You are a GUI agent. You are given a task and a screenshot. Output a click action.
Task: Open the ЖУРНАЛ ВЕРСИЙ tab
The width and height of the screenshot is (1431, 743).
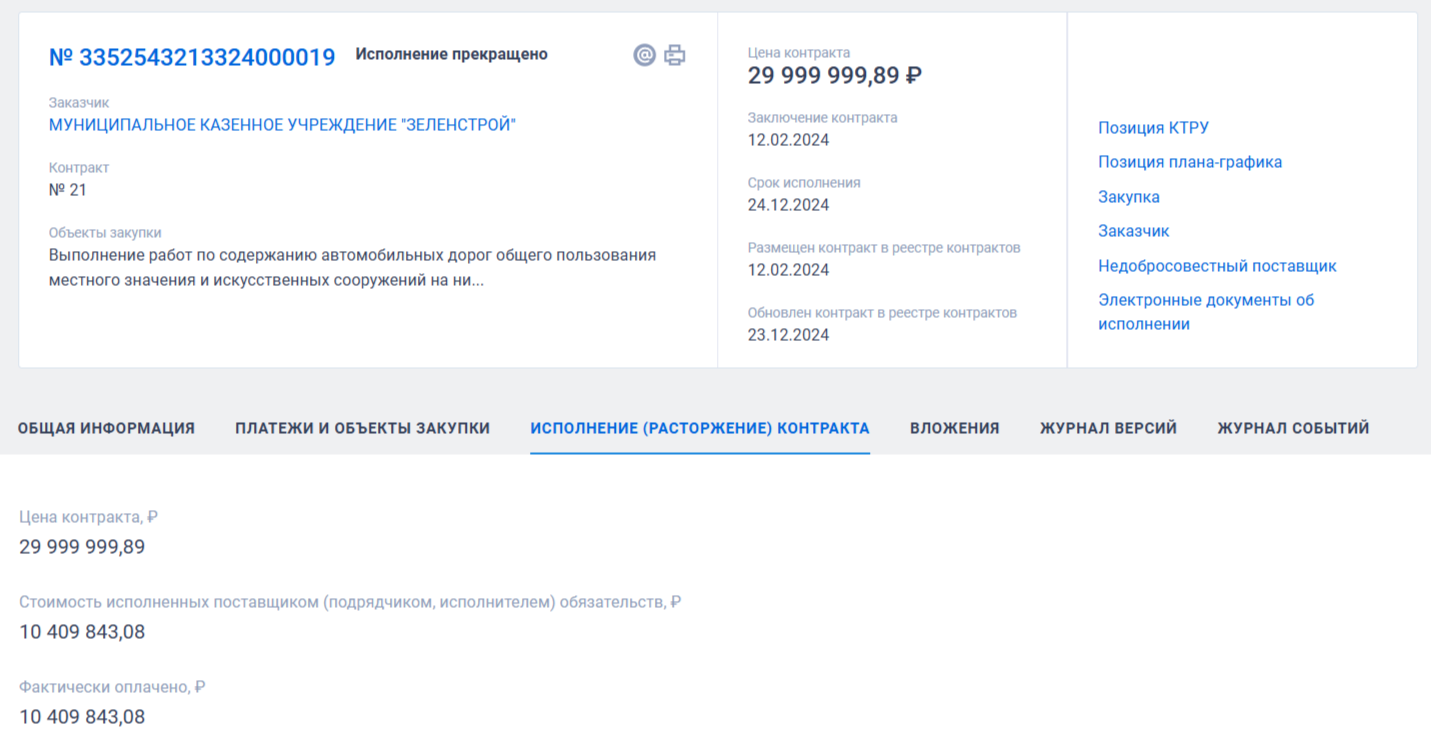(1108, 428)
